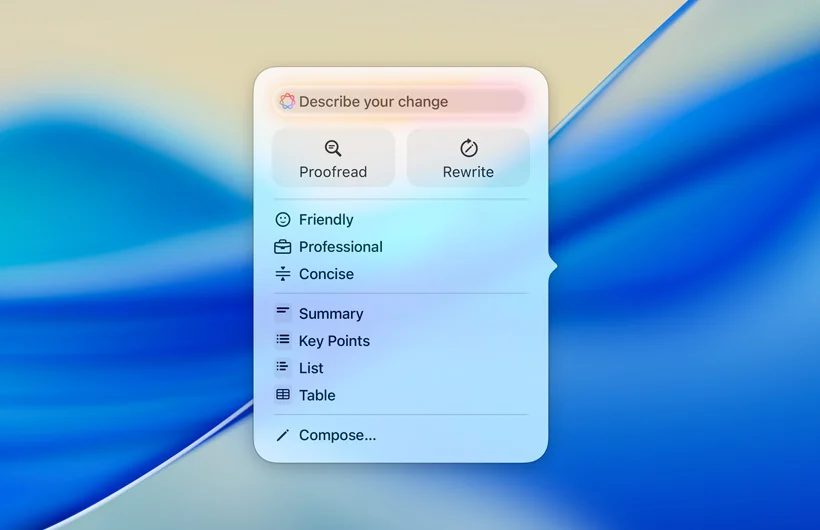Image resolution: width=820 pixels, height=530 pixels.
Task: Click the paragraph icon beside Summary
Action: click(283, 312)
